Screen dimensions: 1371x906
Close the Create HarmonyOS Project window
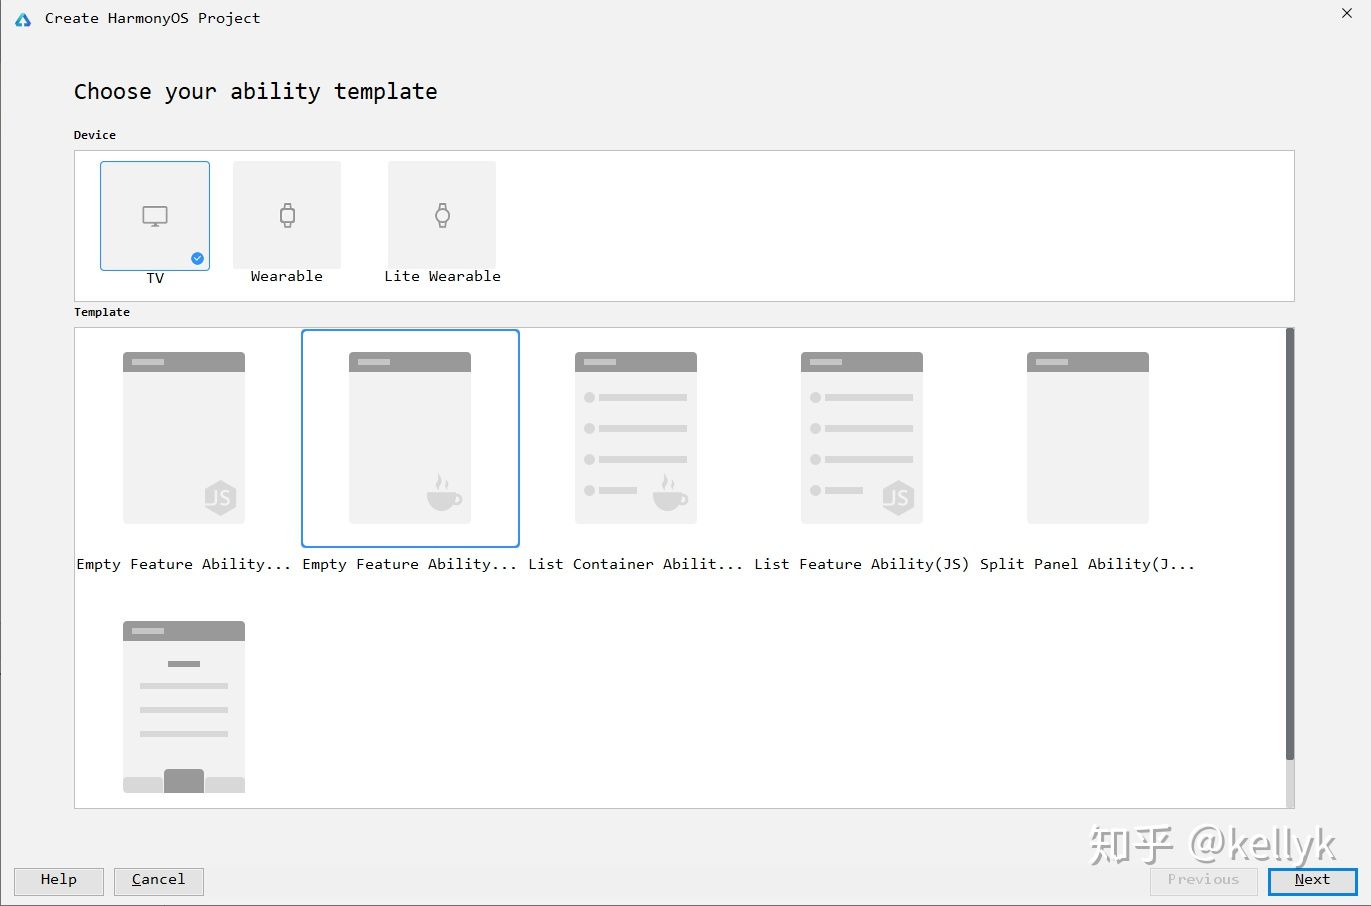(x=1347, y=14)
